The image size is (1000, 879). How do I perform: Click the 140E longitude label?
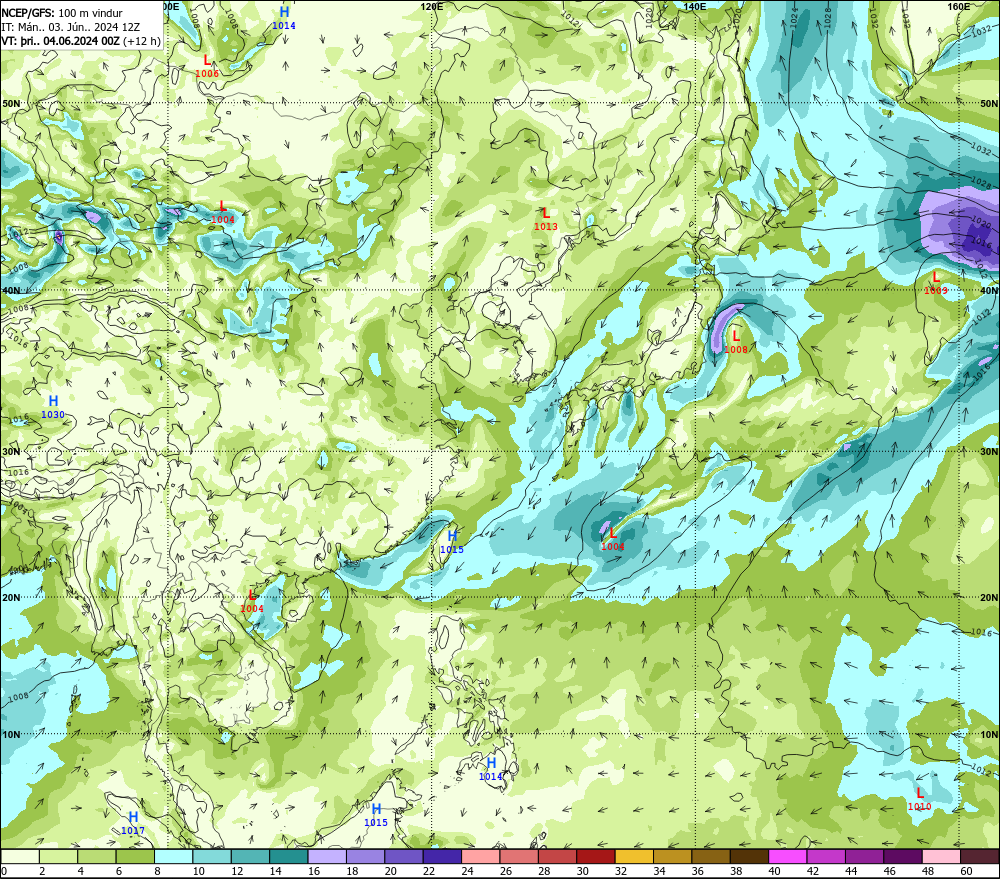(695, 6)
